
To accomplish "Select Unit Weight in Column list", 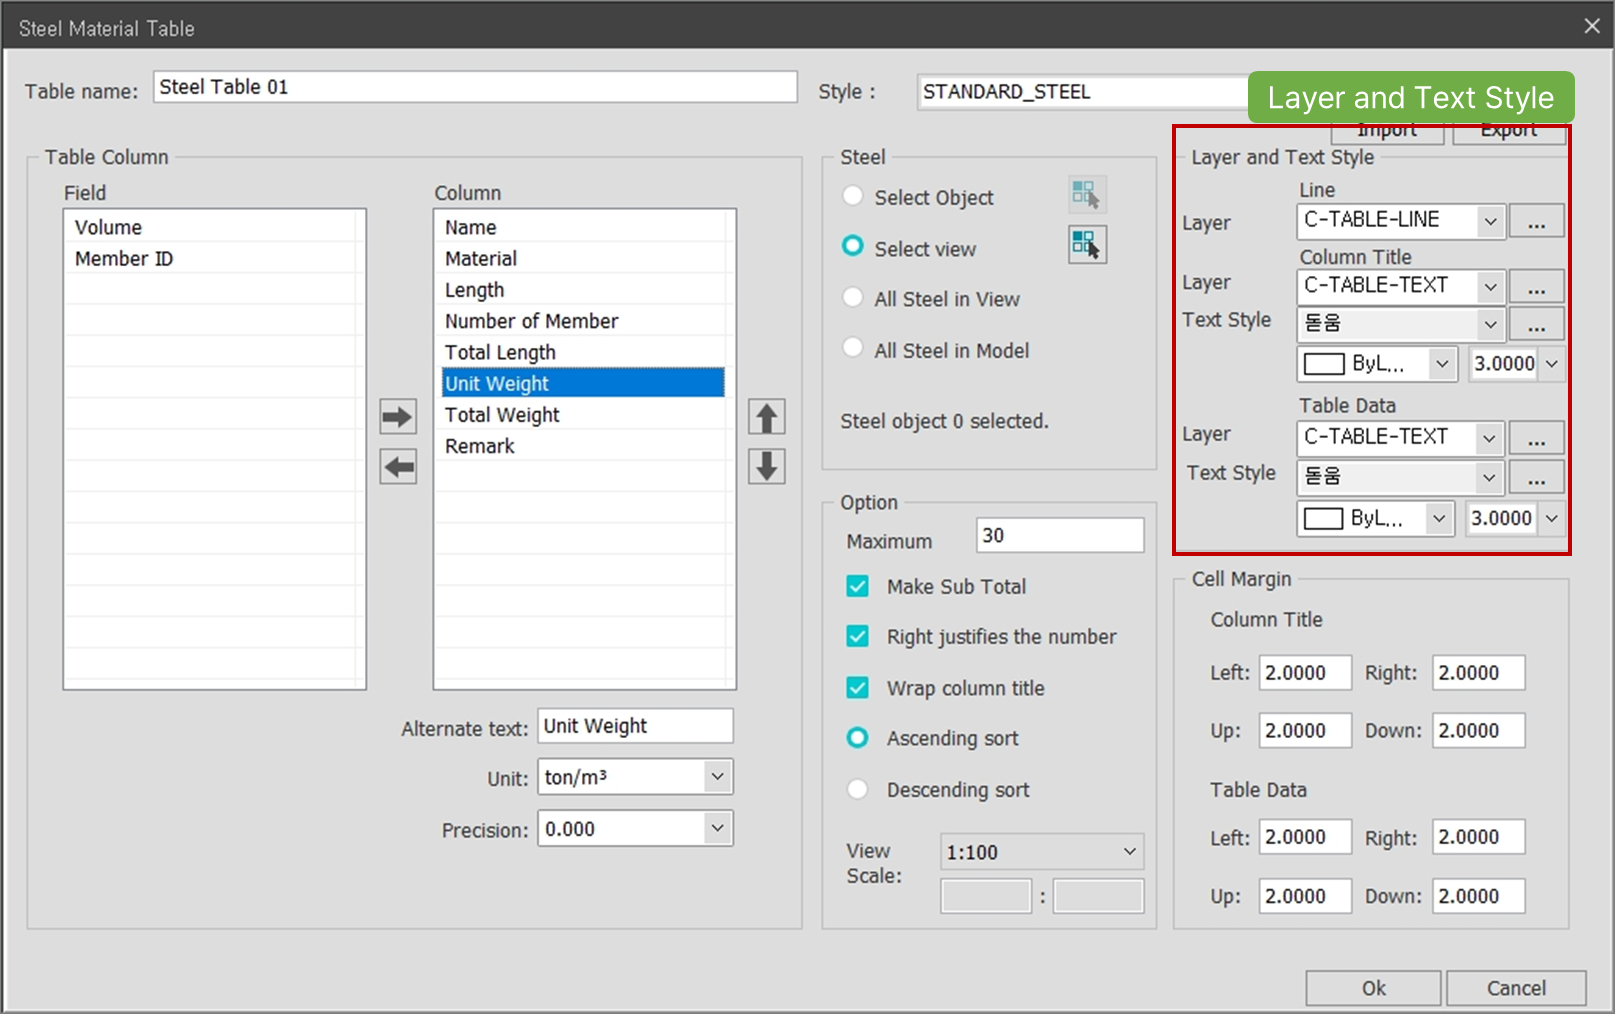I will 584,383.
